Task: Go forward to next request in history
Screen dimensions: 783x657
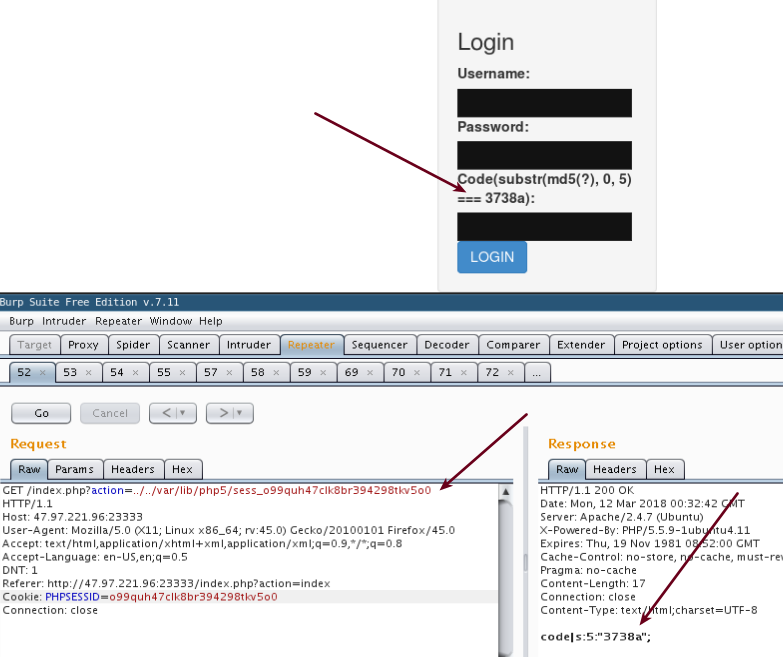Action: click(224, 413)
